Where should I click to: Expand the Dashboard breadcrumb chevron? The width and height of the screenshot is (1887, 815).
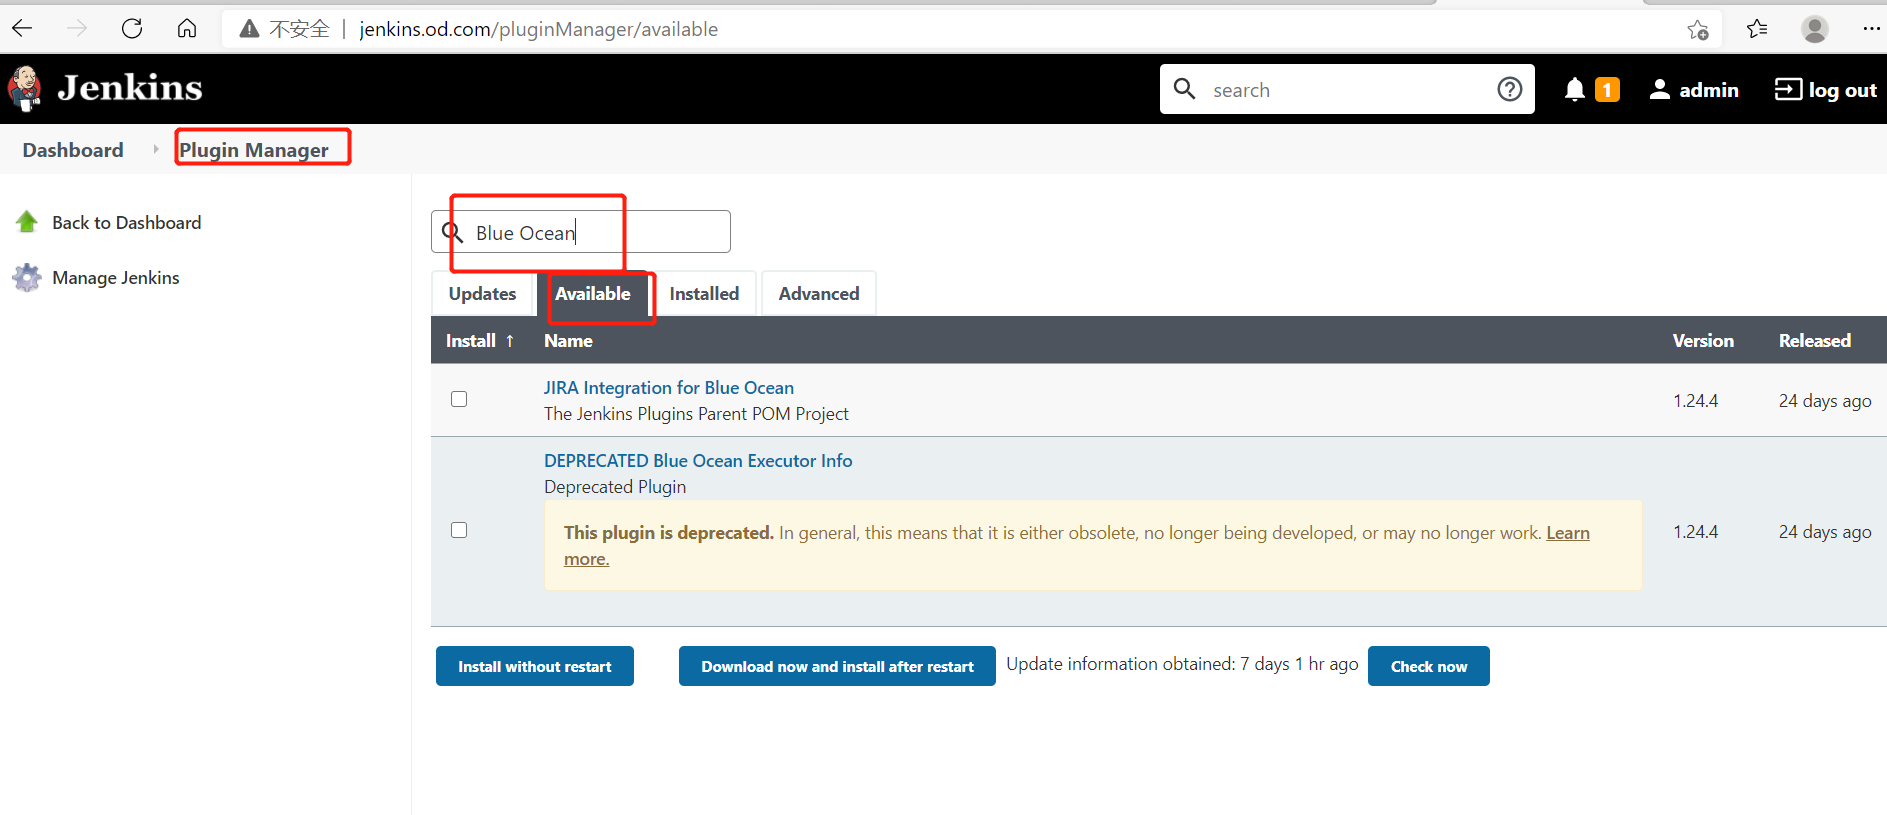(x=155, y=150)
